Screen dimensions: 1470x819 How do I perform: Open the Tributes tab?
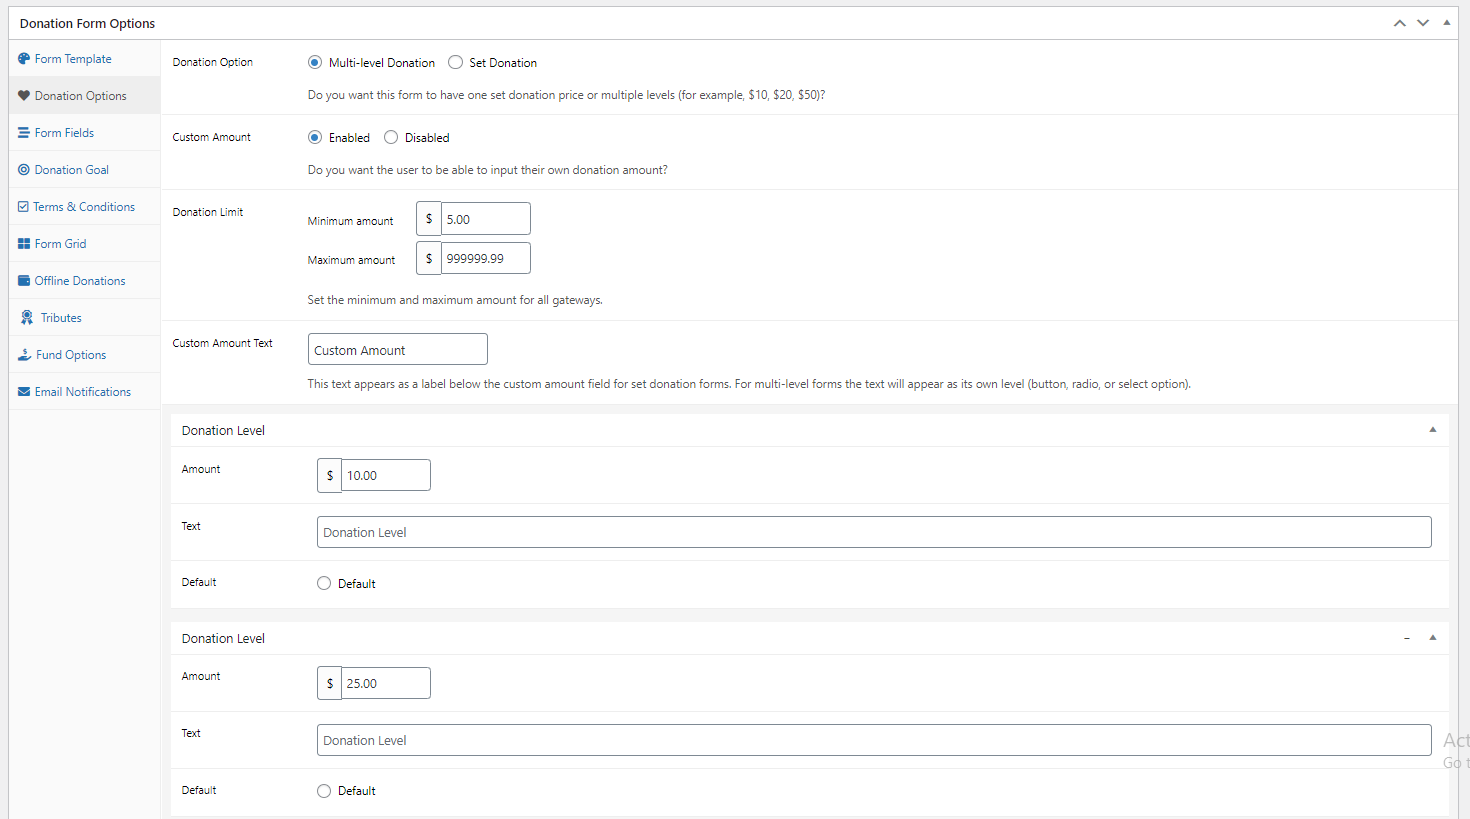click(85, 318)
